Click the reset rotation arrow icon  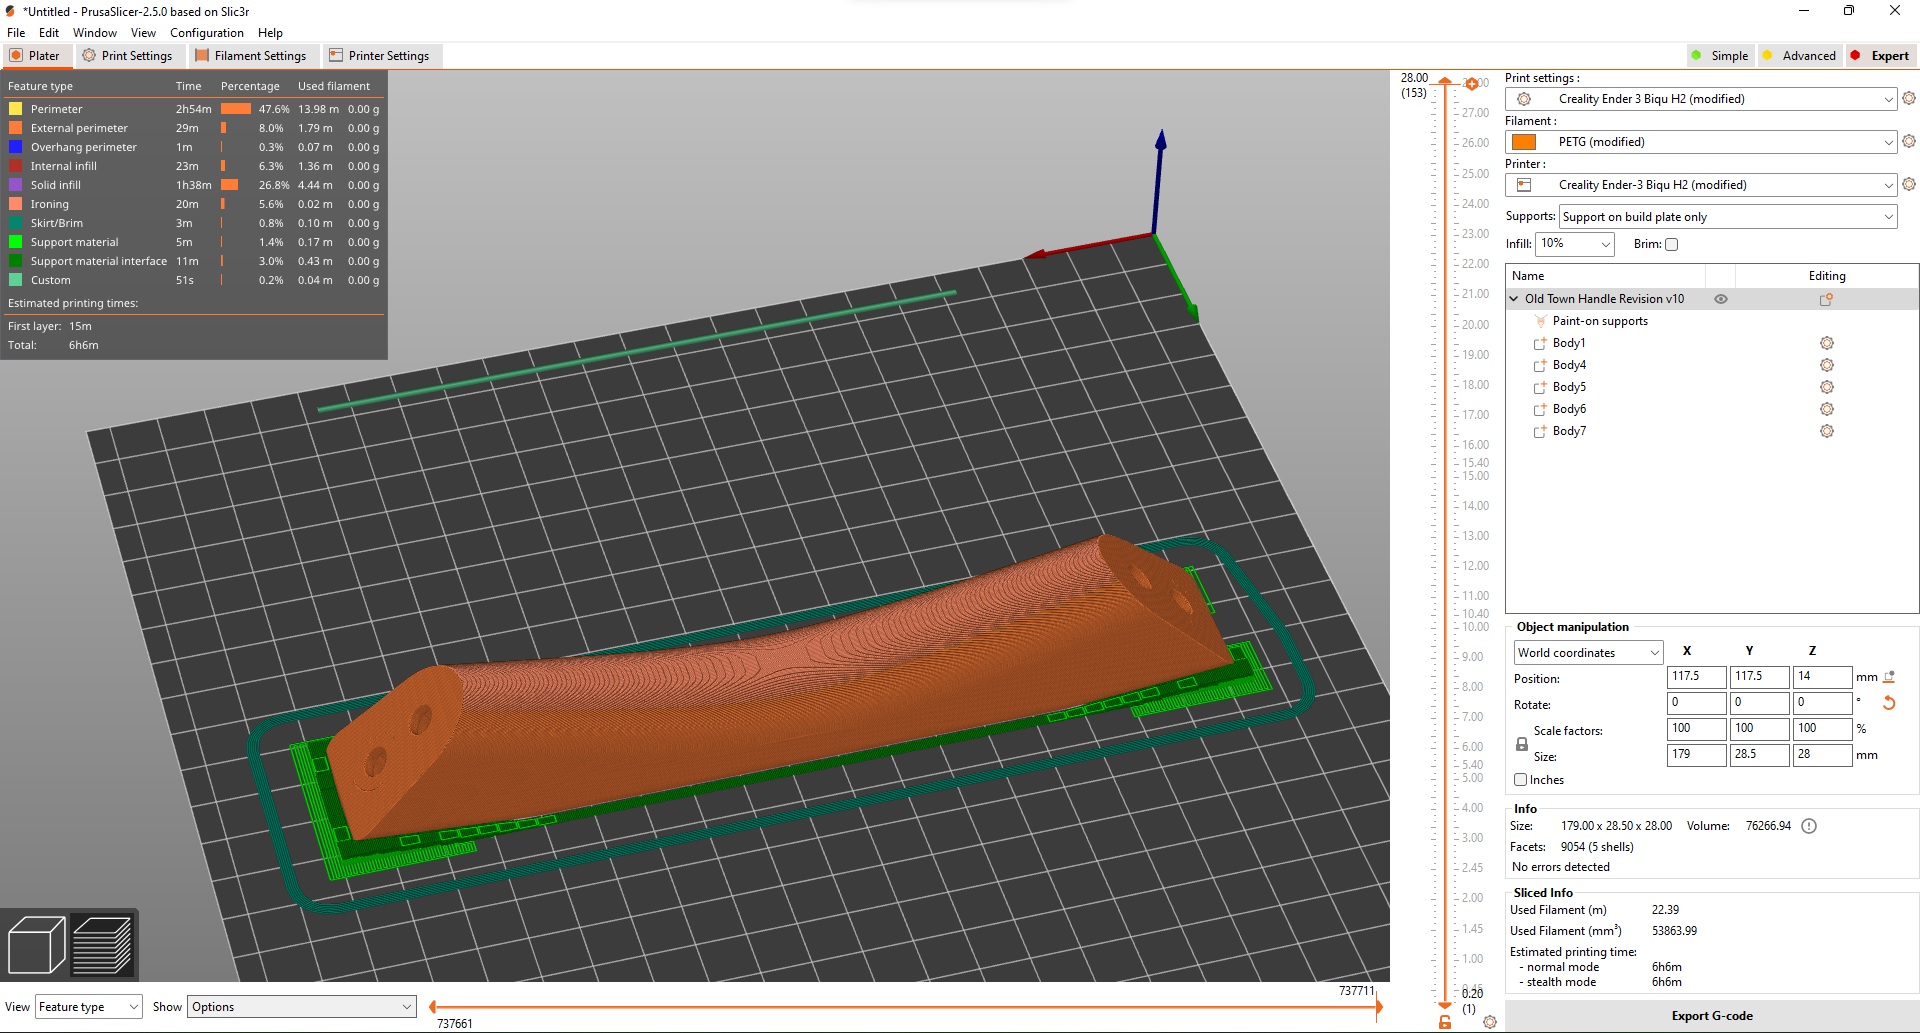pyautogui.click(x=1889, y=703)
